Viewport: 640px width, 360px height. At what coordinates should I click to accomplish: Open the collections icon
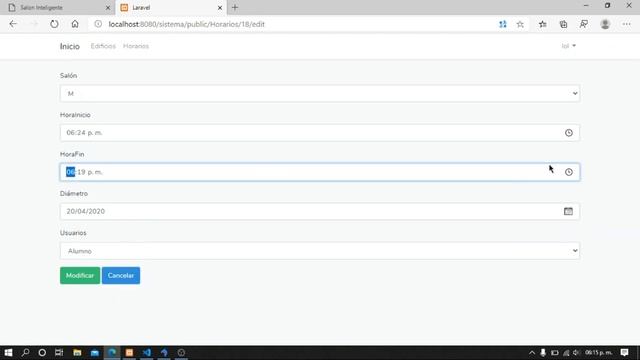coord(563,24)
